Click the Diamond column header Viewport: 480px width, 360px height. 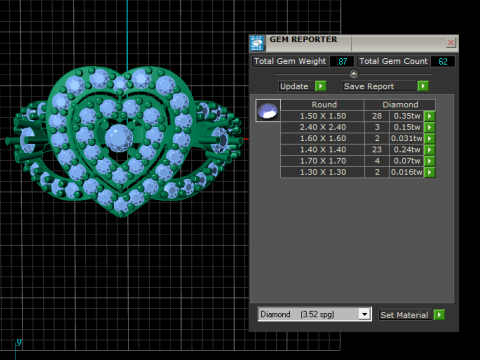click(400, 105)
